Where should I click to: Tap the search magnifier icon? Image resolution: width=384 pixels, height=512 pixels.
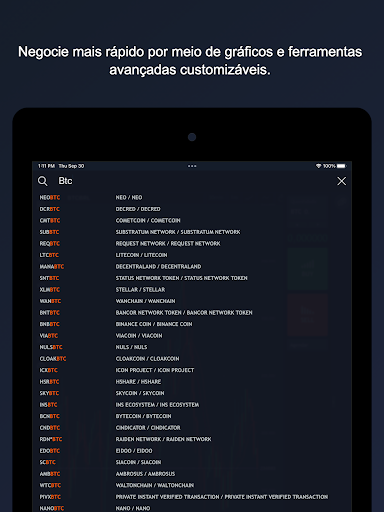pos(43,181)
